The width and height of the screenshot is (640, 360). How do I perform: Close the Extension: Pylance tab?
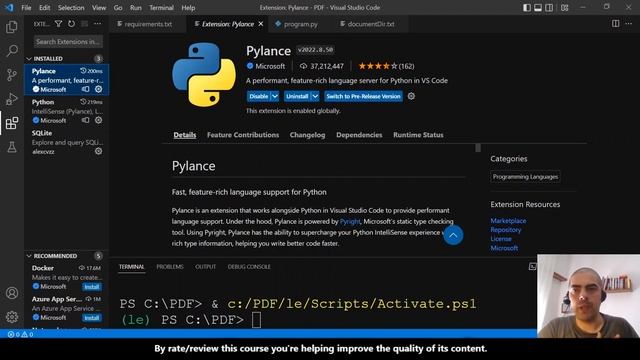point(260,24)
